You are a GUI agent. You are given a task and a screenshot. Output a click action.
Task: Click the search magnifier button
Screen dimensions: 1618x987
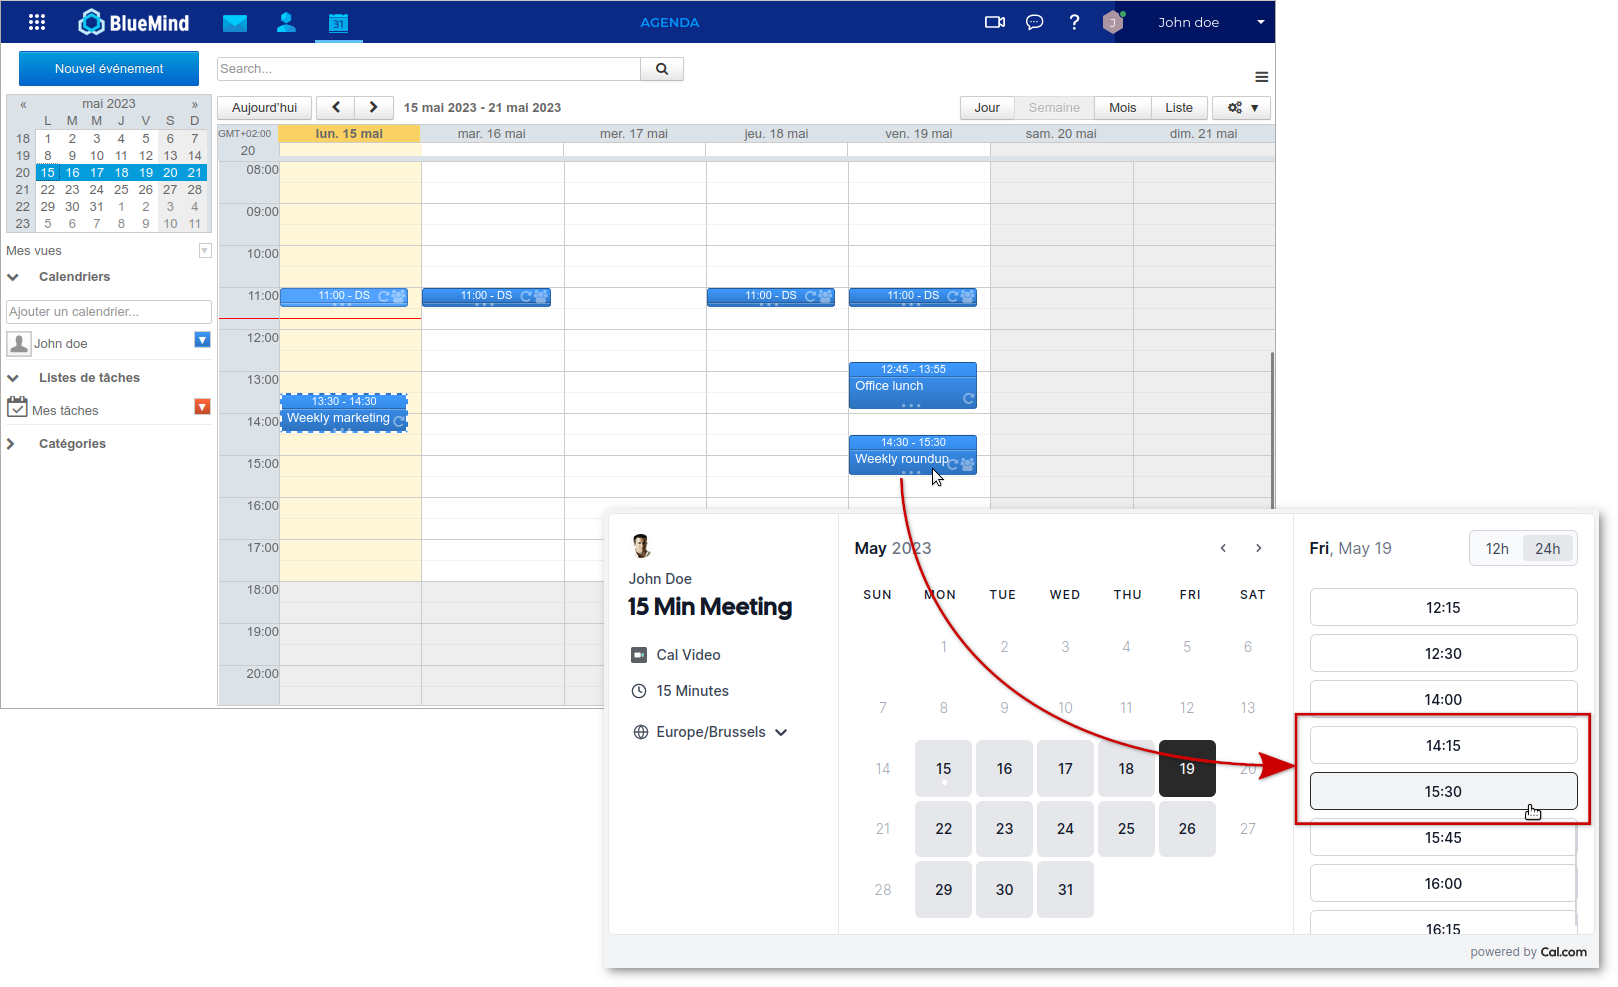[x=661, y=69]
